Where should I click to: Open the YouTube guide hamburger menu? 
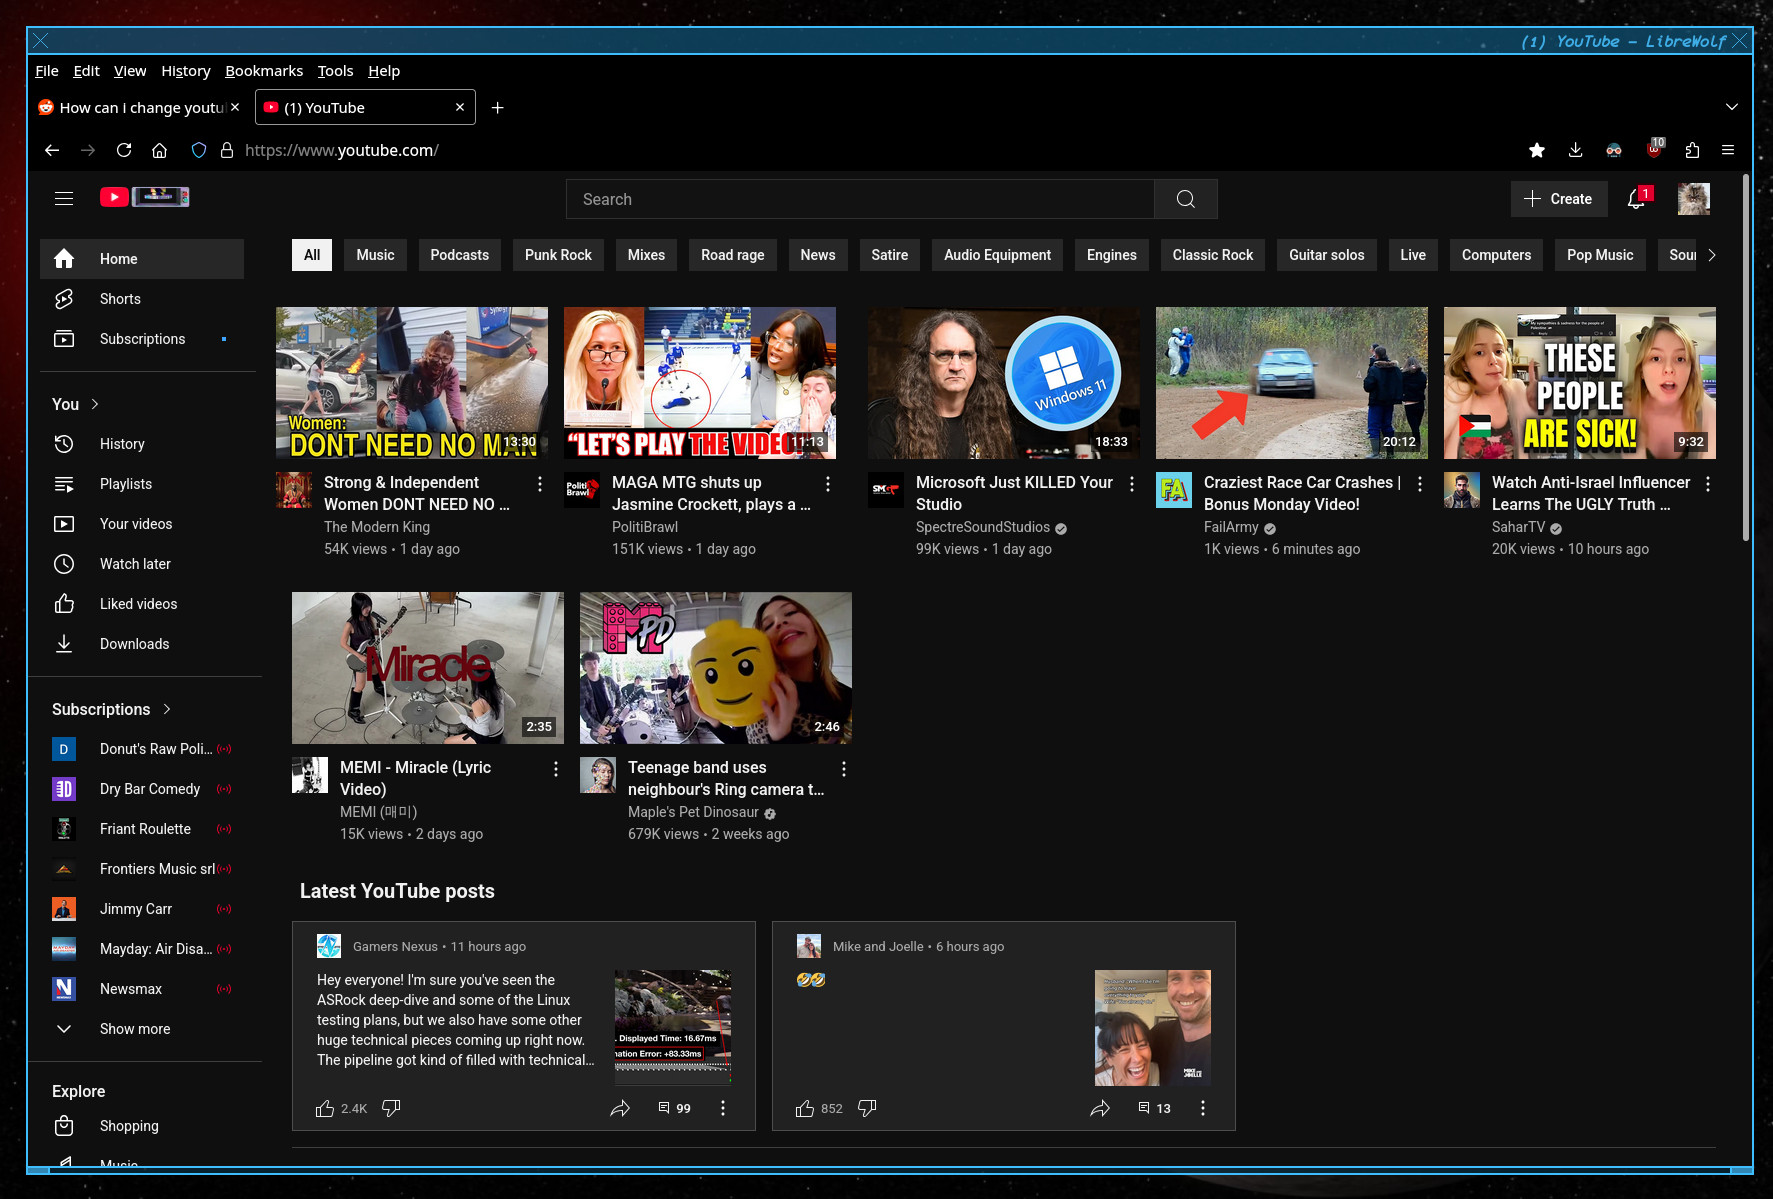coord(64,198)
